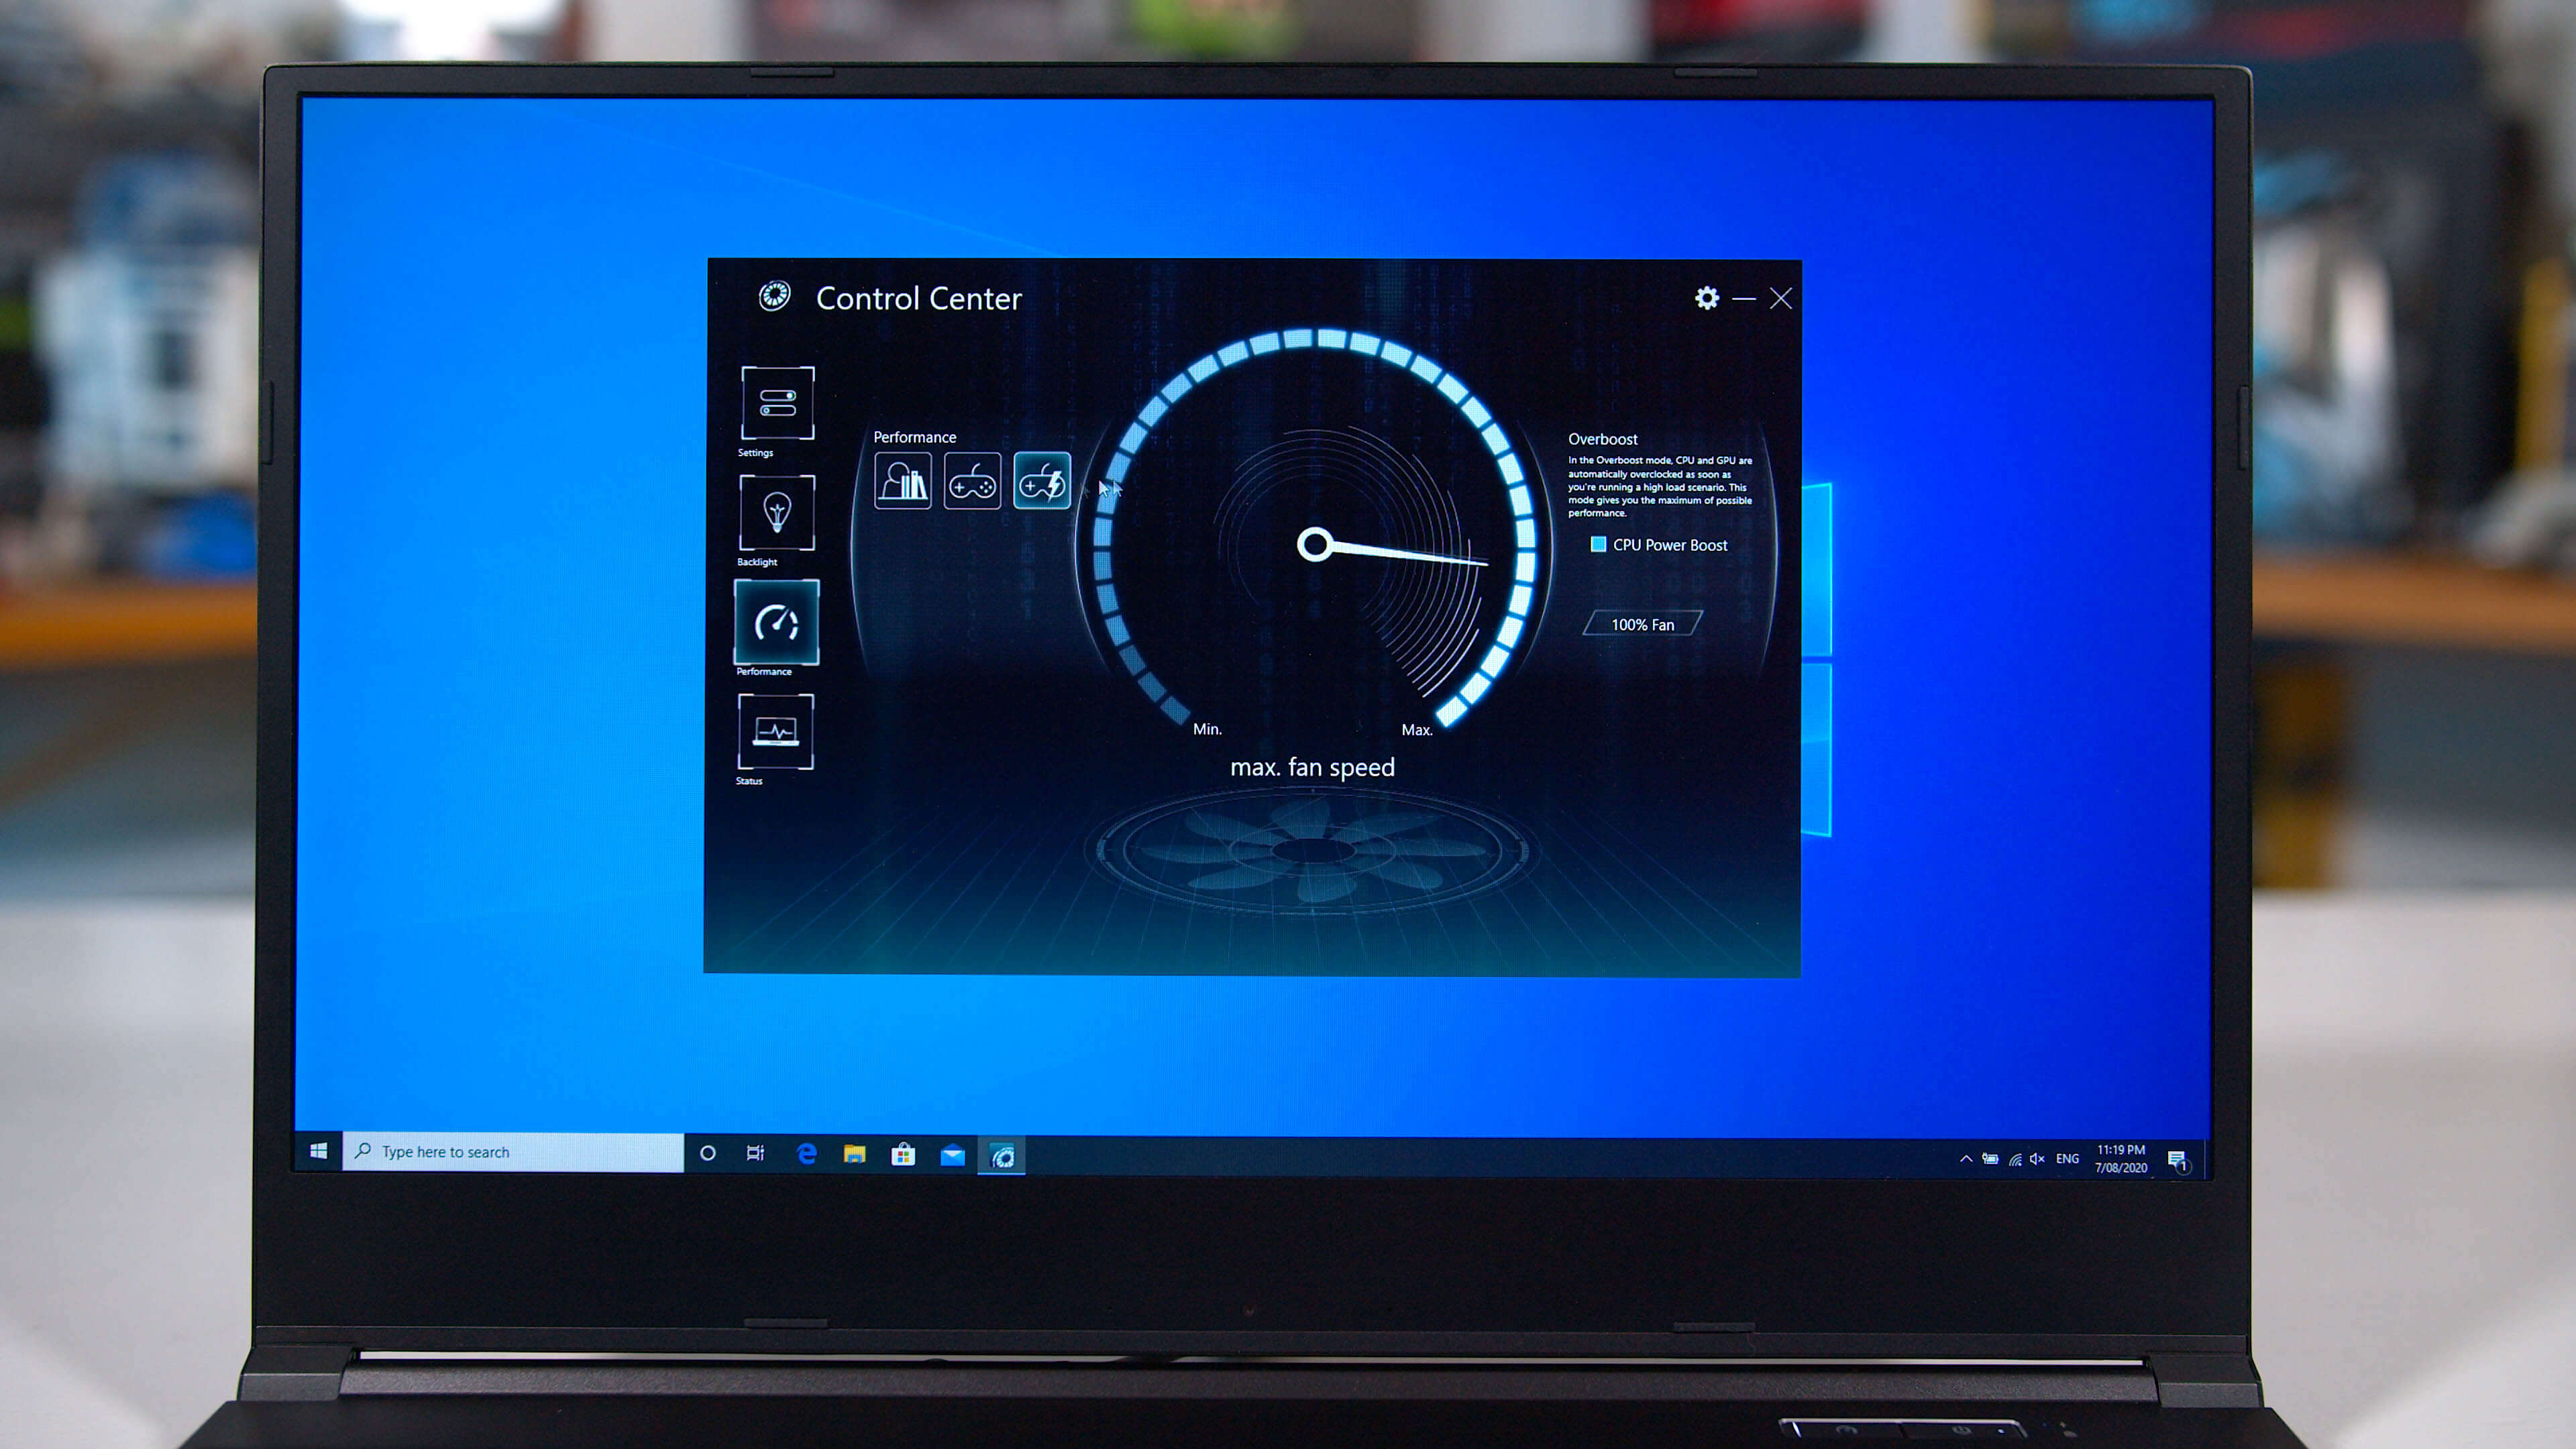Minimize the Control Center window
The width and height of the screenshot is (2576, 1449).
click(1743, 299)
